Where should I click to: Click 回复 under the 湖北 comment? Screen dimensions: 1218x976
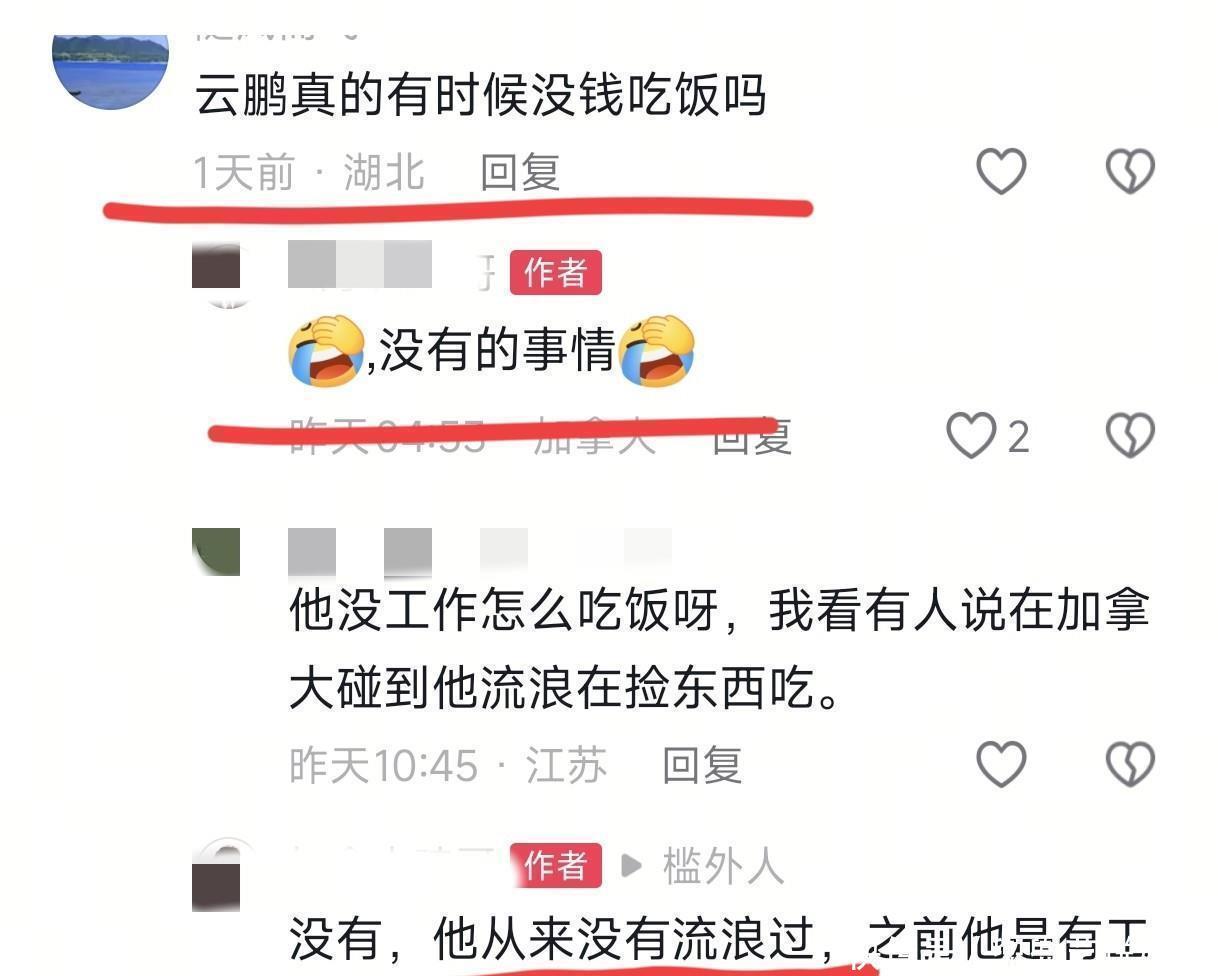click(520, 172)
